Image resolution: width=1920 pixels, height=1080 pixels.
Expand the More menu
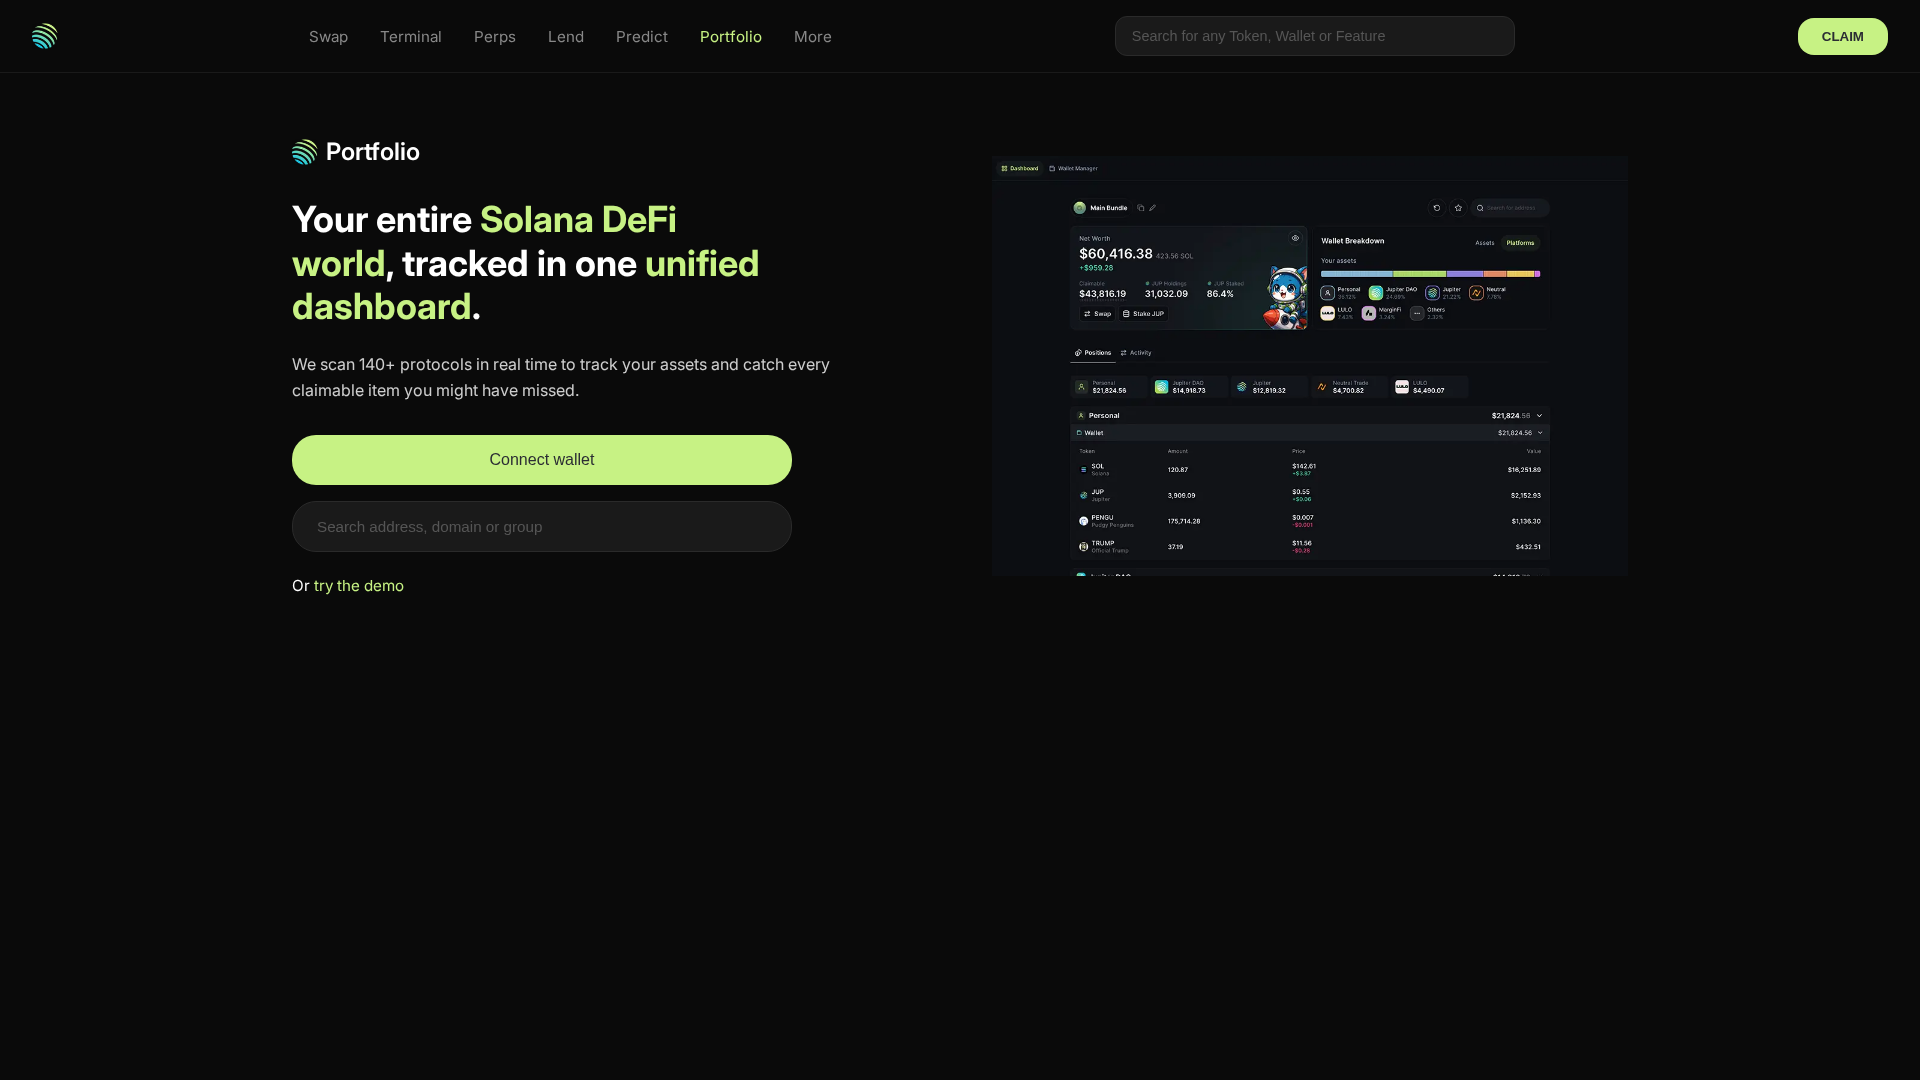click(813, 37)
